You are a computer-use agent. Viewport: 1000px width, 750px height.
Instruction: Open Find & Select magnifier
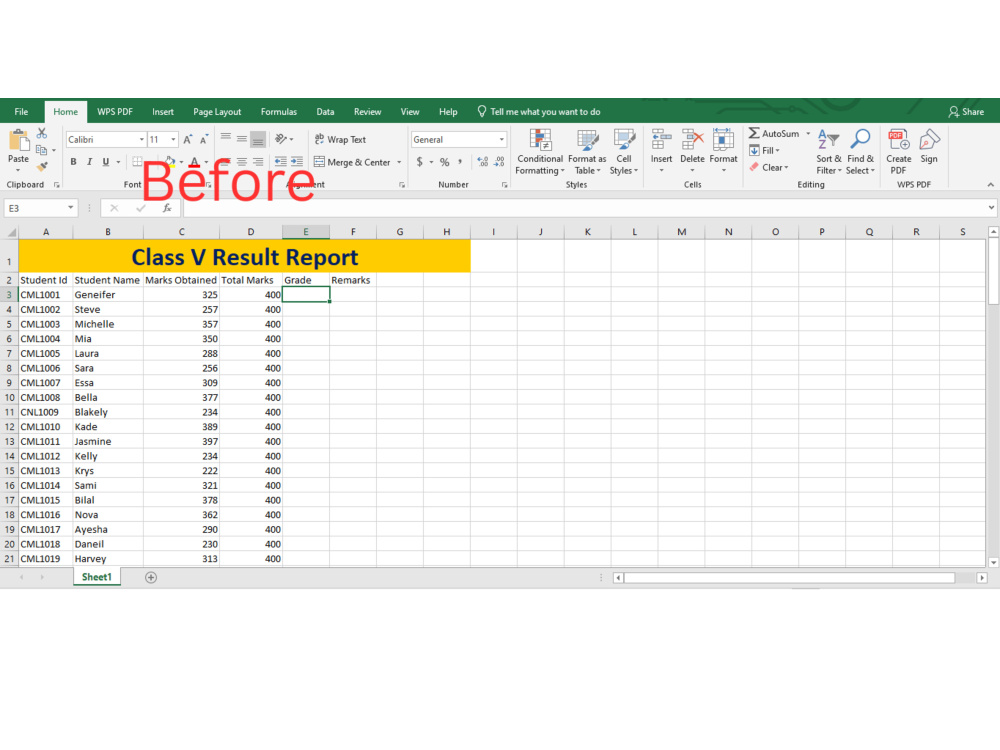coord(860,152)
